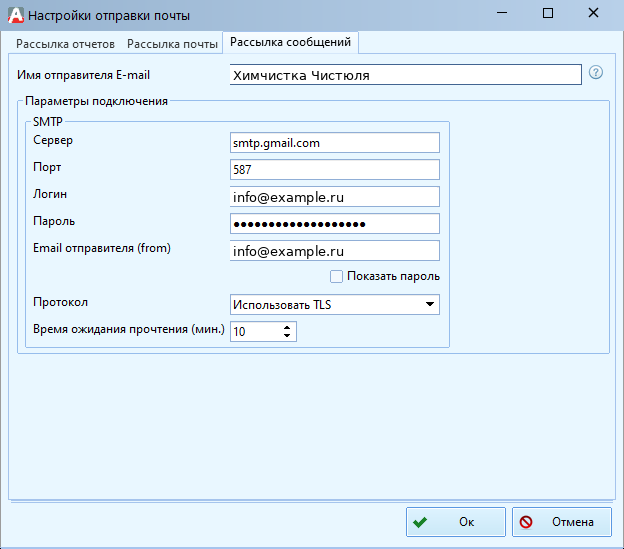The height and width of the screenshot is (549, 624).
Task: Click the Порт label
Action: (x=47, y=167)
